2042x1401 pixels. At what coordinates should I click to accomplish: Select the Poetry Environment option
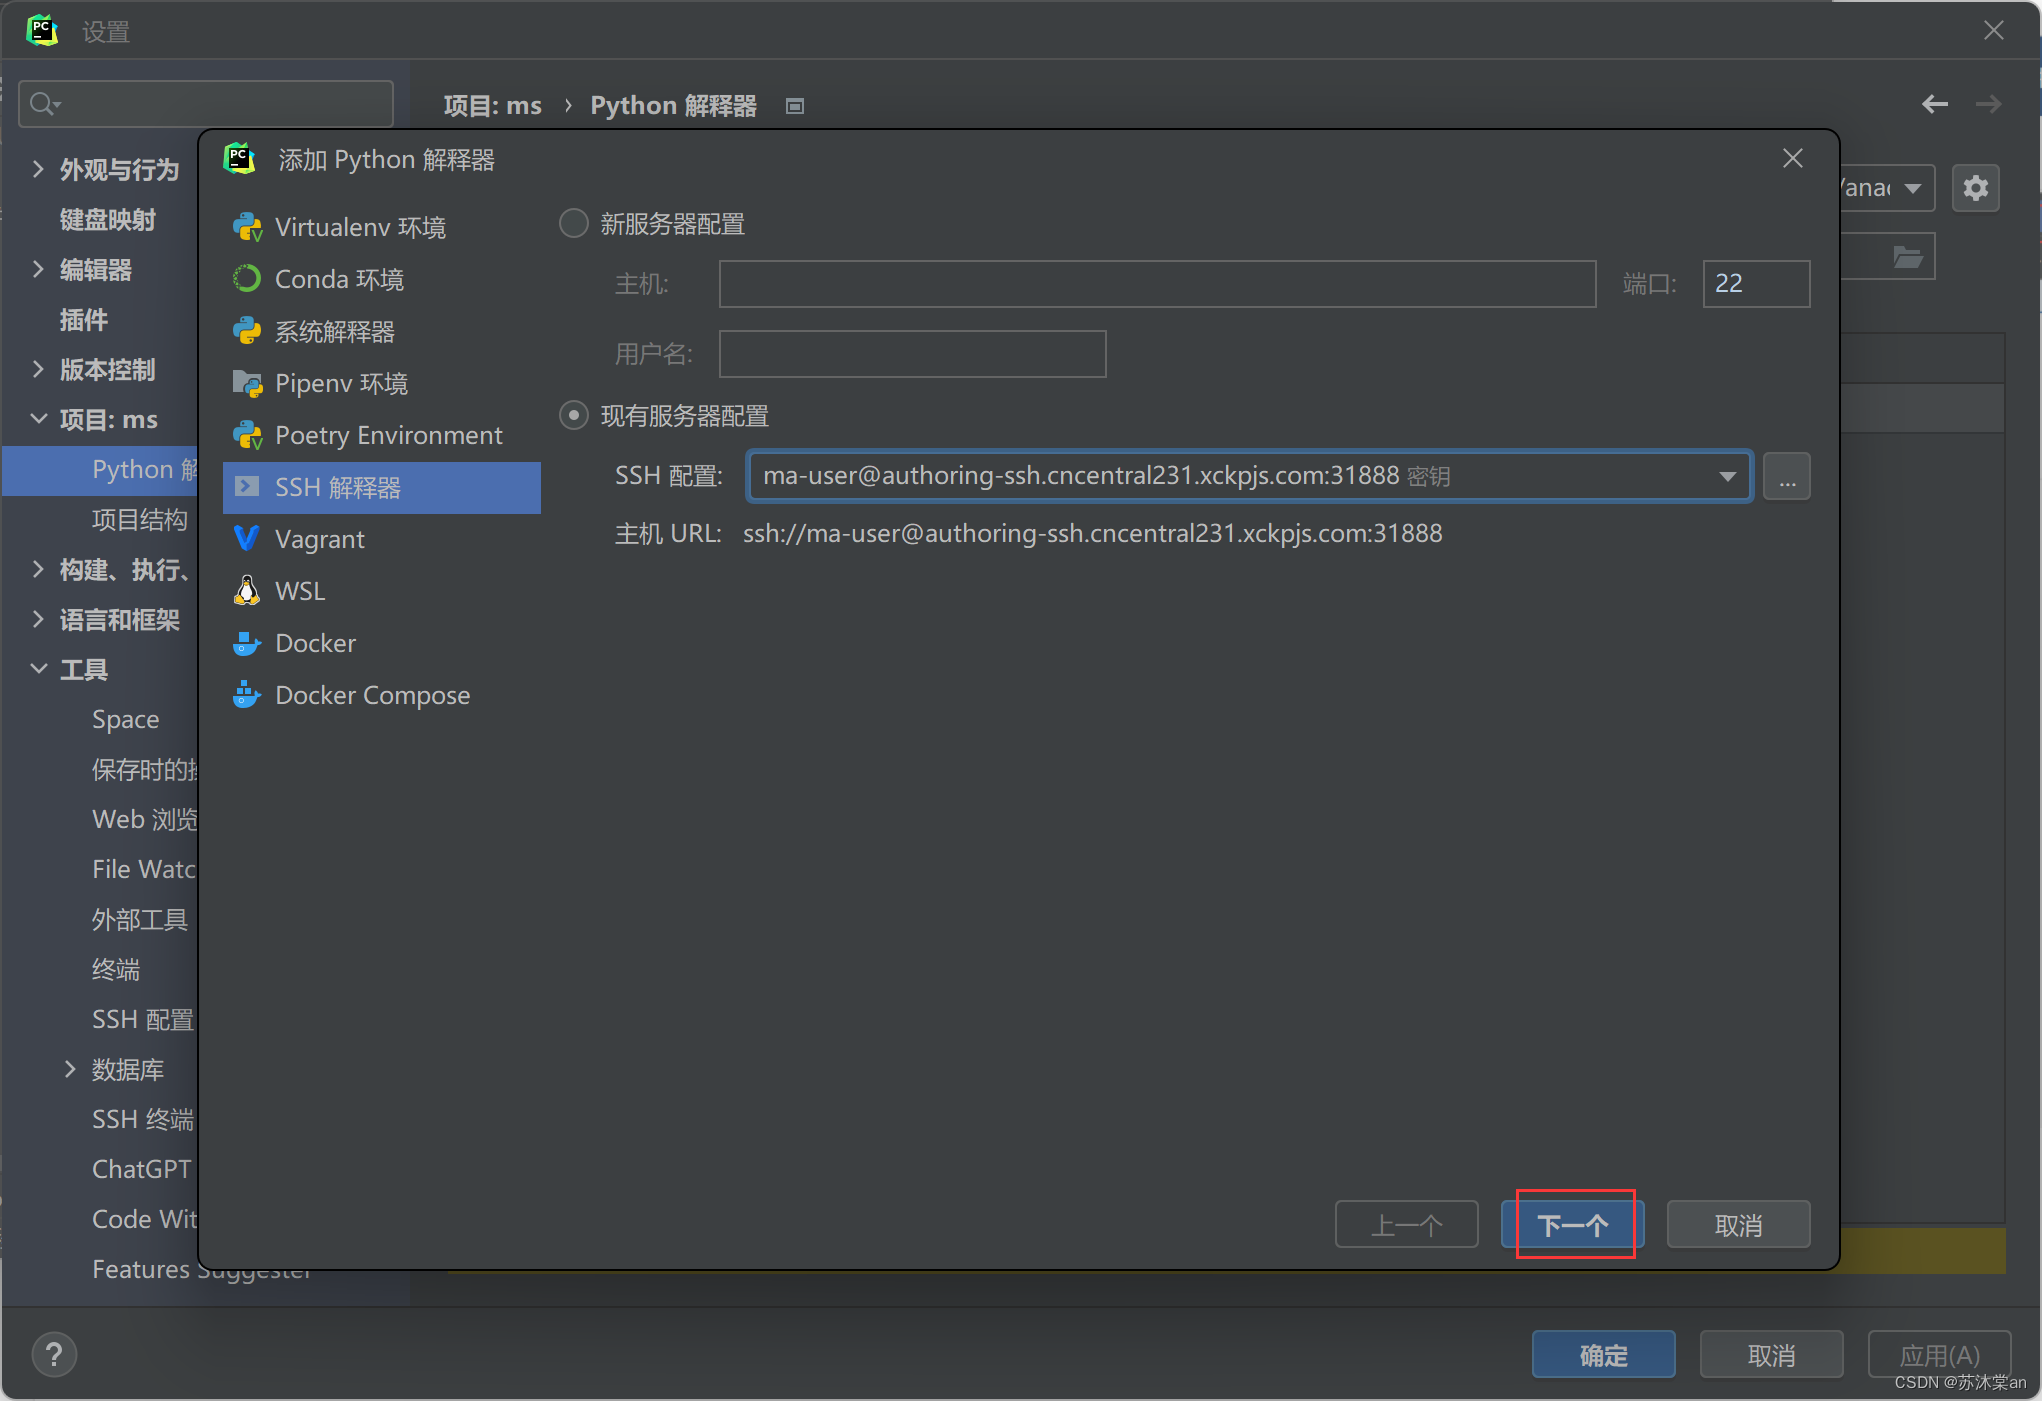[x=388, y=435]
